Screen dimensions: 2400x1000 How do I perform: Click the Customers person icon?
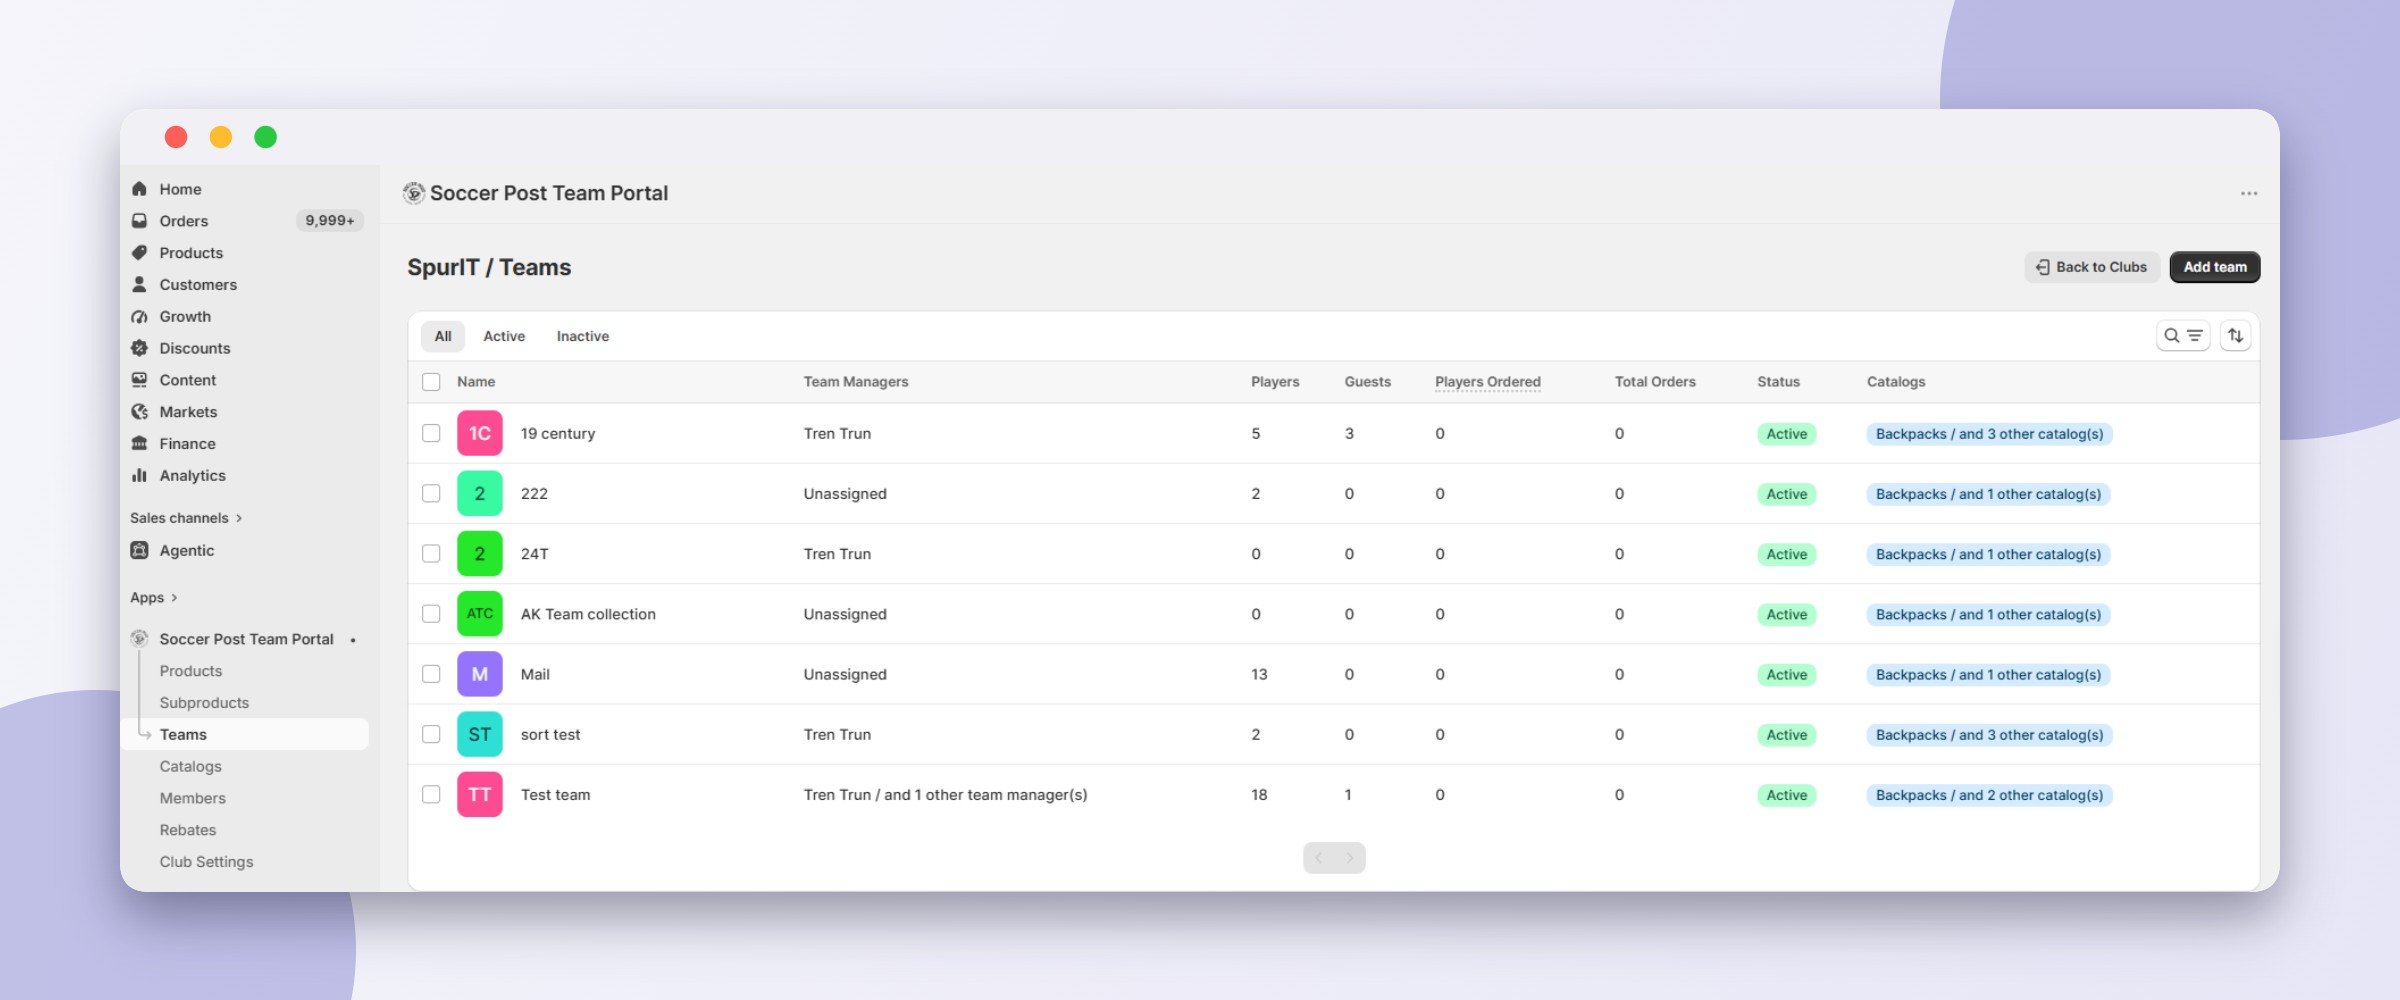pyautogui.click(x=139, y=285)
